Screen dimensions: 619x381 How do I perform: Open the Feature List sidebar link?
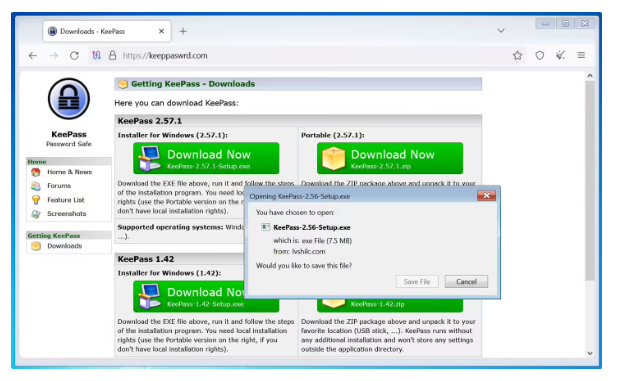[x=66, y=200]
